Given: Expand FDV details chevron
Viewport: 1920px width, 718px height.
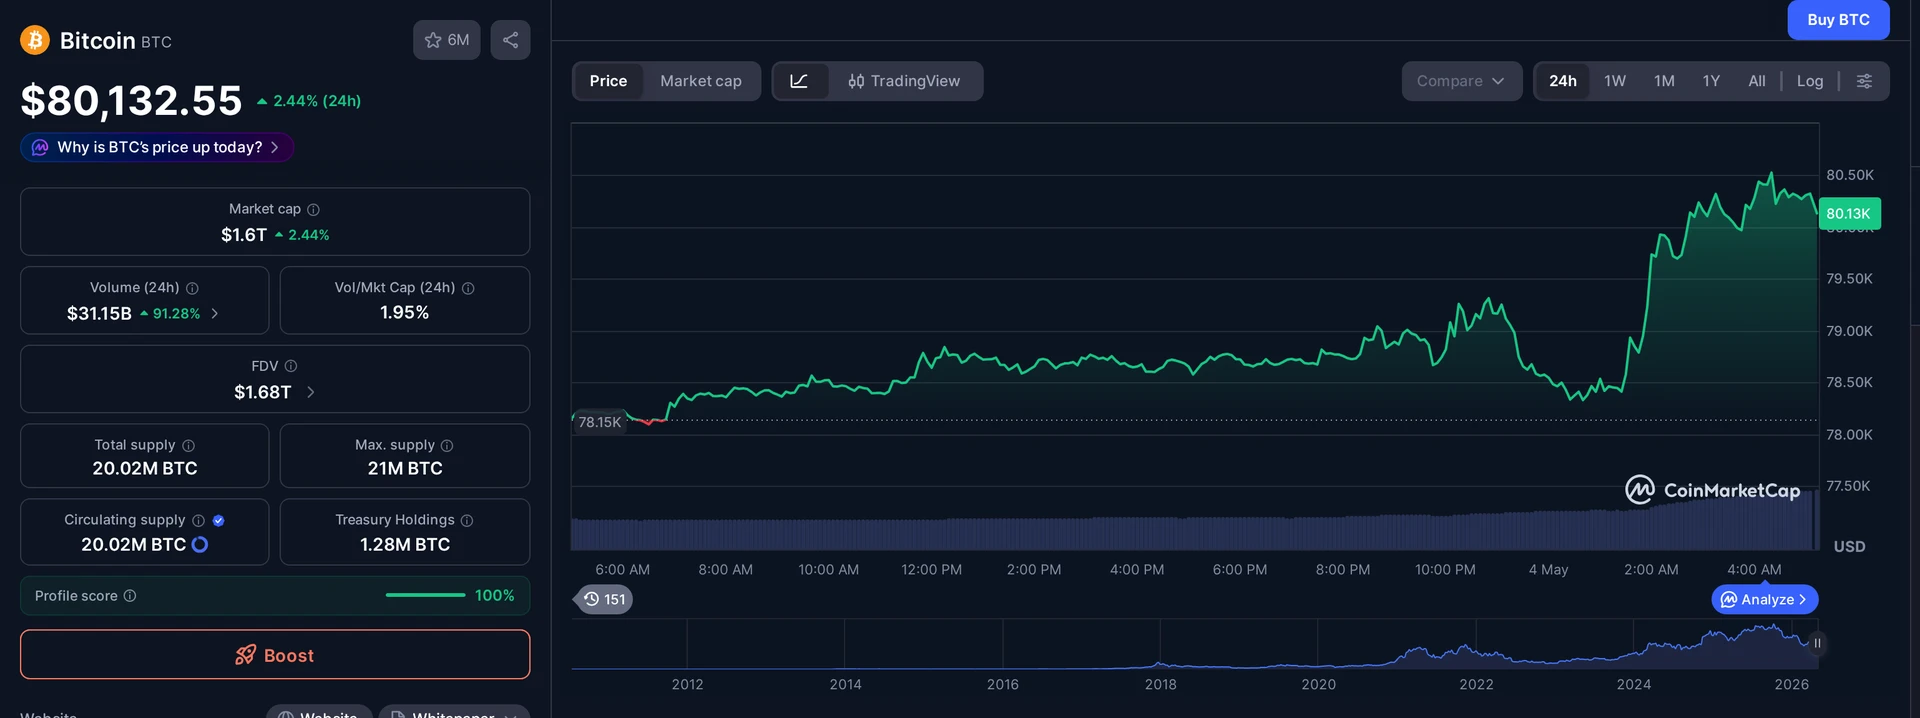Looking at the screenshot, I should tap(310, 392).
